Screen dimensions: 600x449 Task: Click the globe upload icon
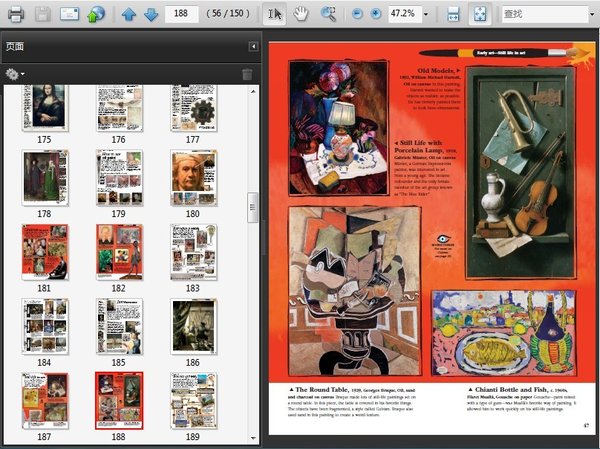pyautogui.click(x=96, y=14)
